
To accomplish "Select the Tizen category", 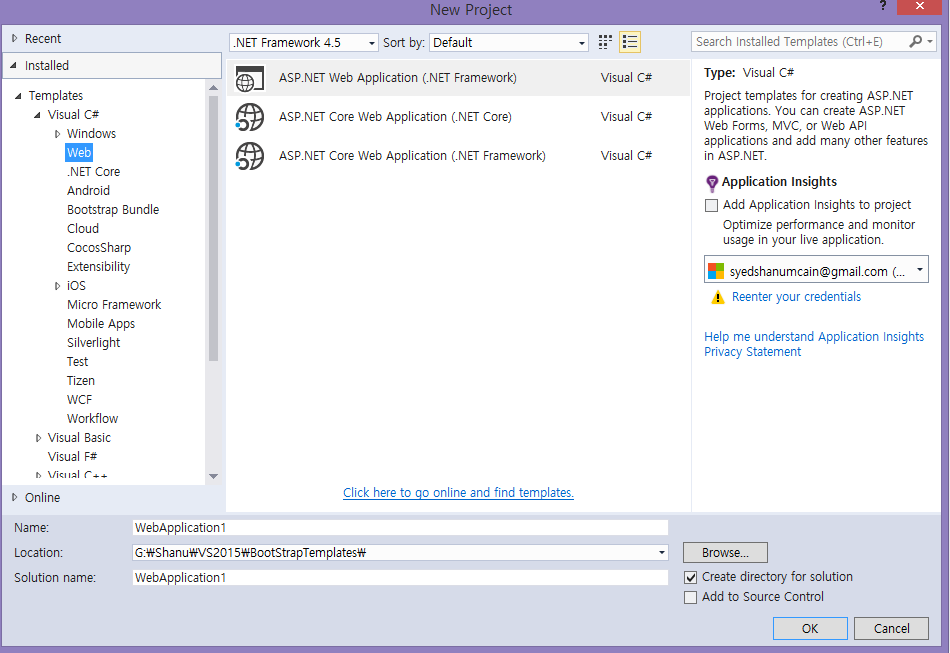I will 81,381.
